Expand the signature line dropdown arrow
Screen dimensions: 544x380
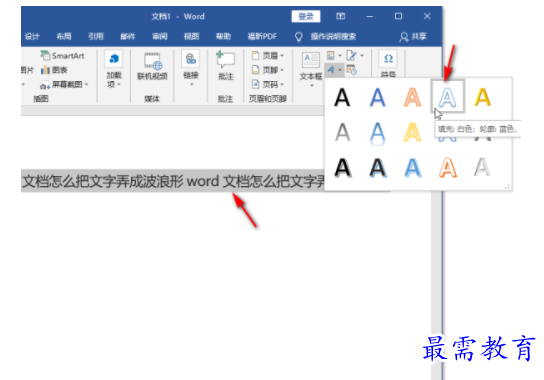[362, 56]
